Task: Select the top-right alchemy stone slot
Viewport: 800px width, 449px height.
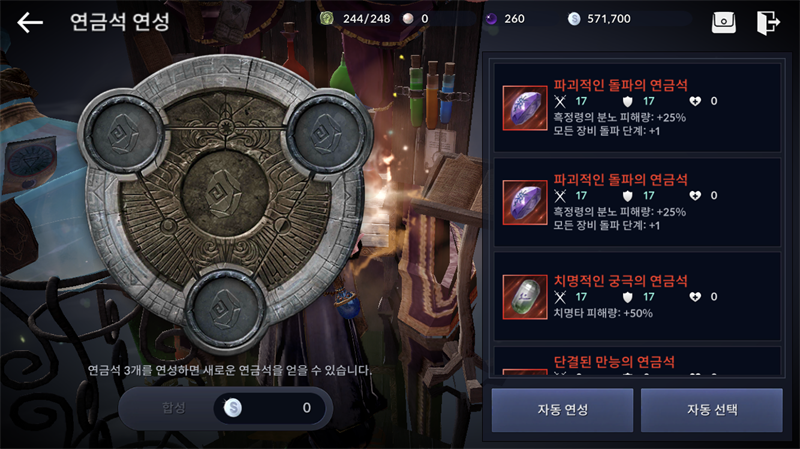Action: pyautogui.click(x=327, y=134)
